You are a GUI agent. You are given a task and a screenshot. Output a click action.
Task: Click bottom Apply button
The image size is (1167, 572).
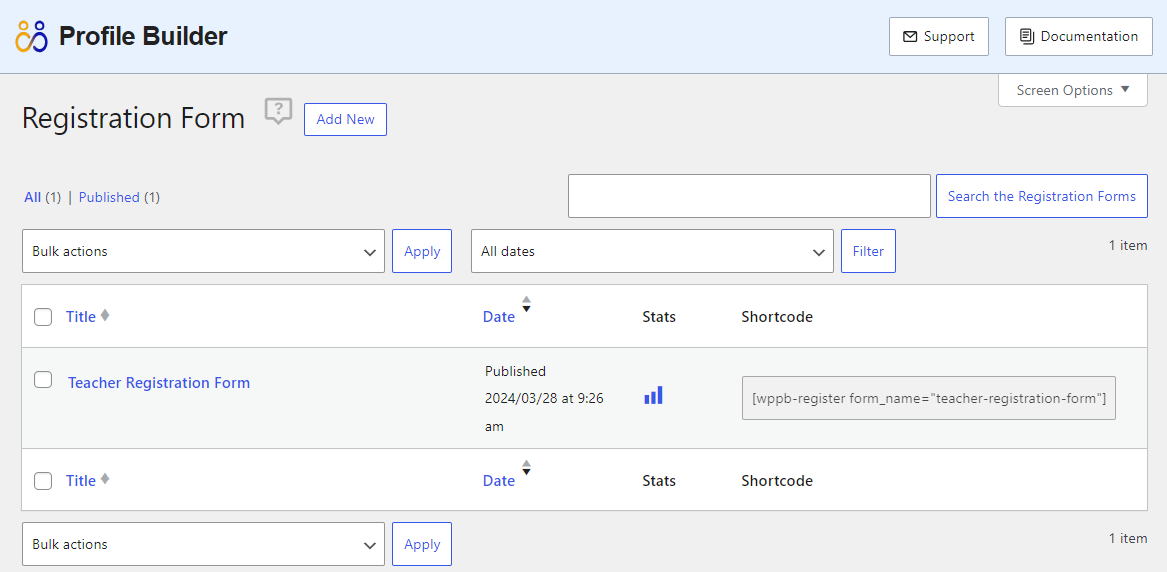pyautogui.click(x=422, y=544)
